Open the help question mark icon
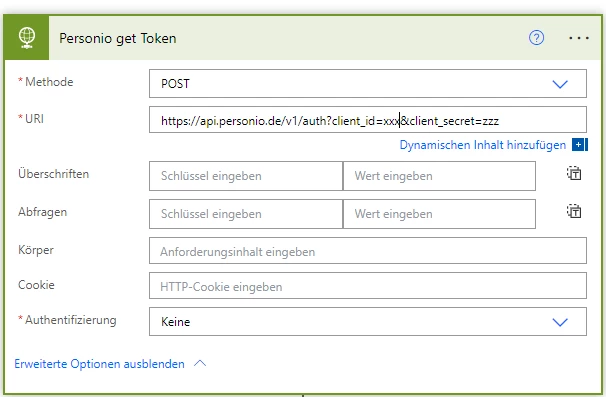 coord(536,38)
